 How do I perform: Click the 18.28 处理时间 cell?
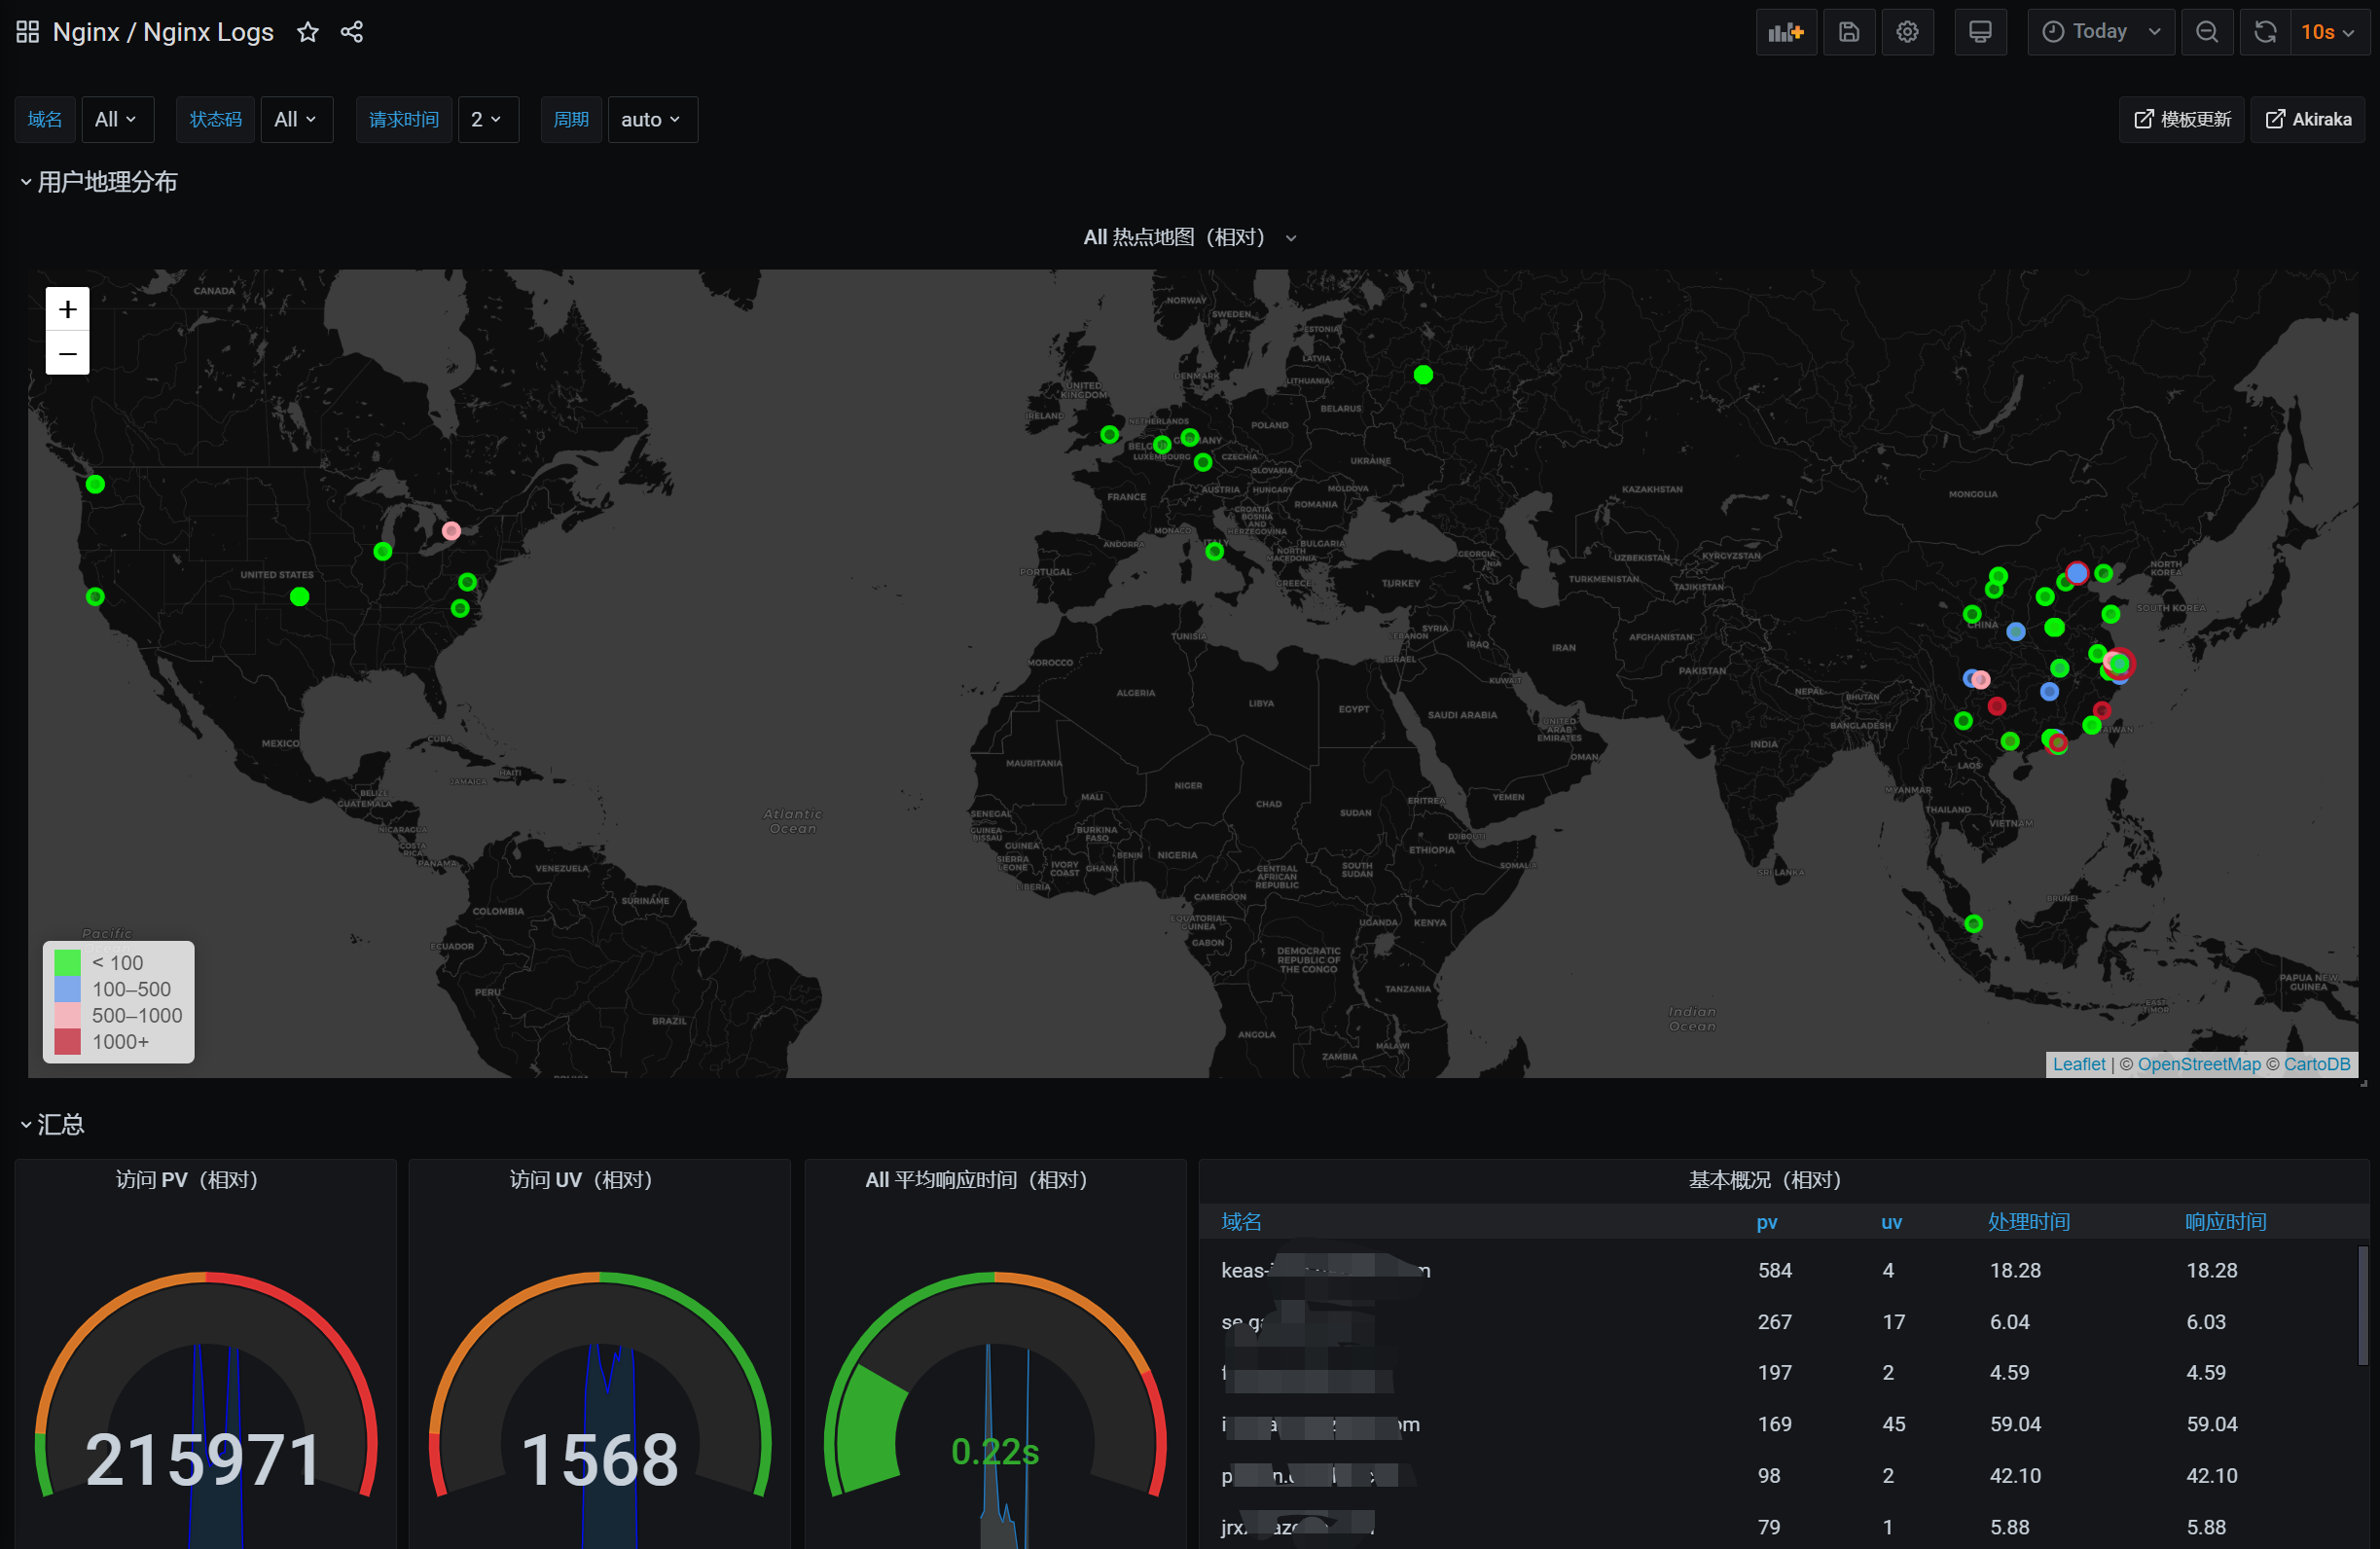2015,1270
